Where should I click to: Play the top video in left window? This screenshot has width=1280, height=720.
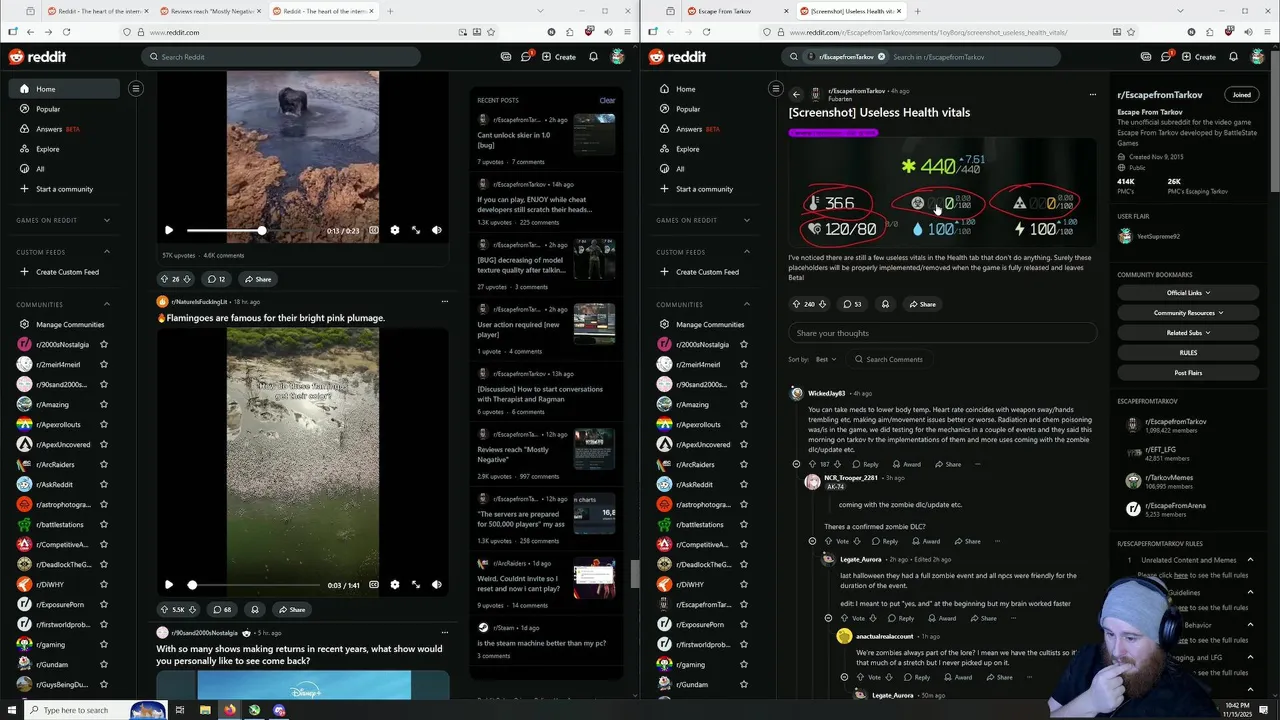coord(169,230)
